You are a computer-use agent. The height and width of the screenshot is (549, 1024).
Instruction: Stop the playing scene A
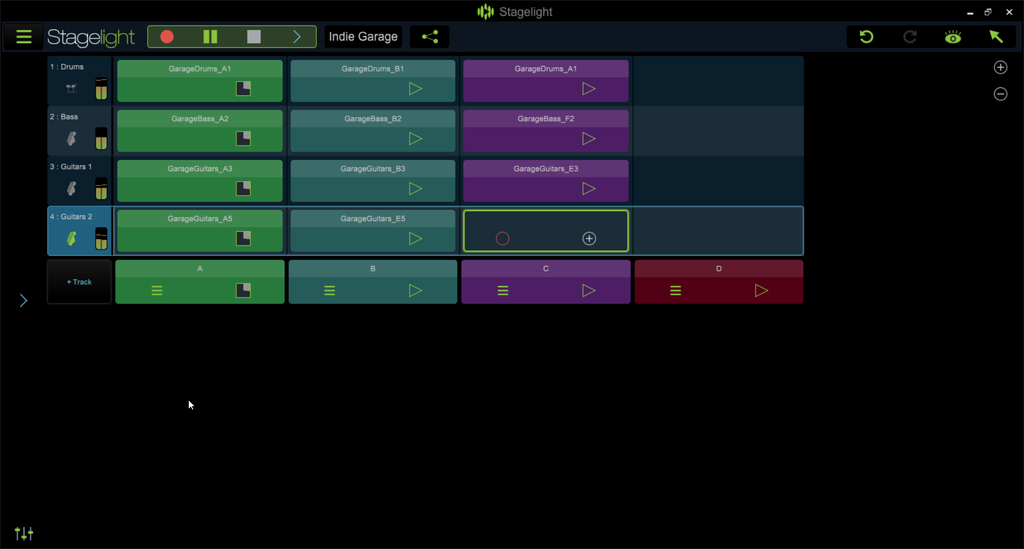click(x=244, y=290)
